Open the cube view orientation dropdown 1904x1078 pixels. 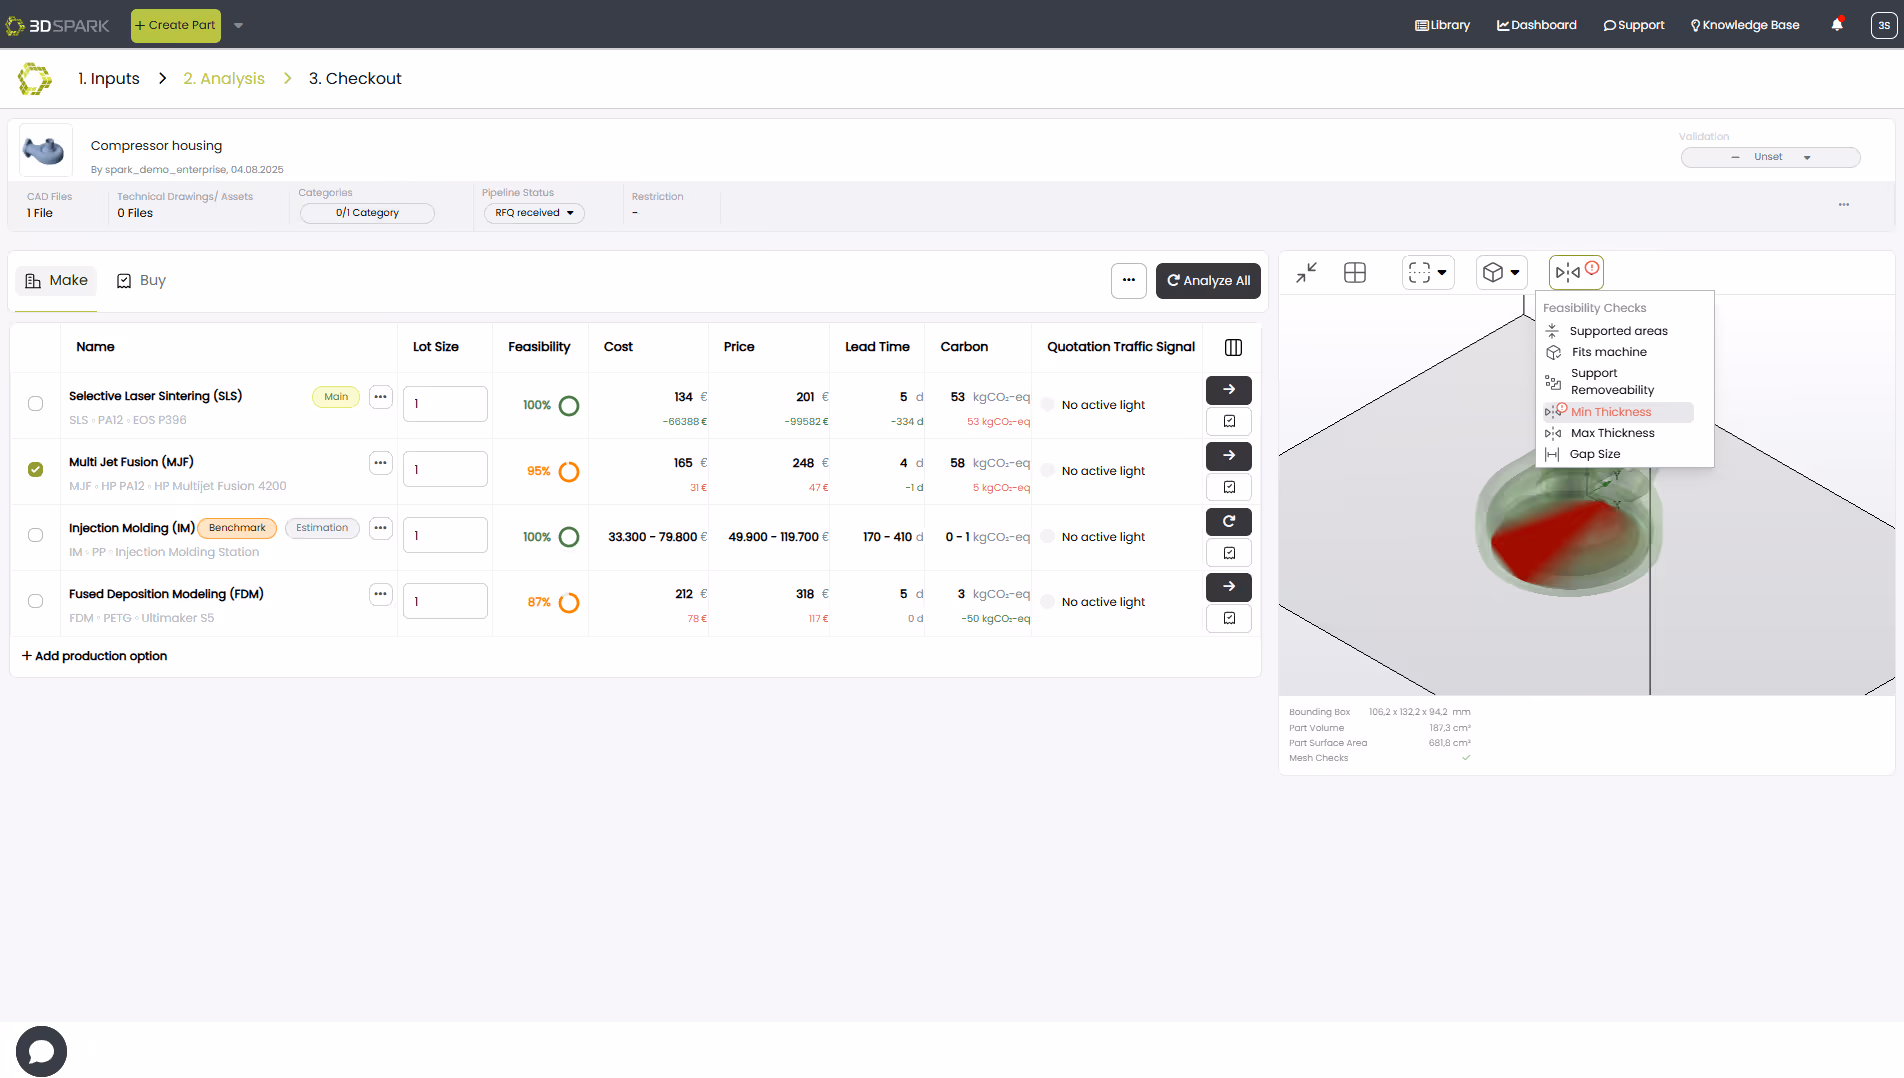point(1501,272)
